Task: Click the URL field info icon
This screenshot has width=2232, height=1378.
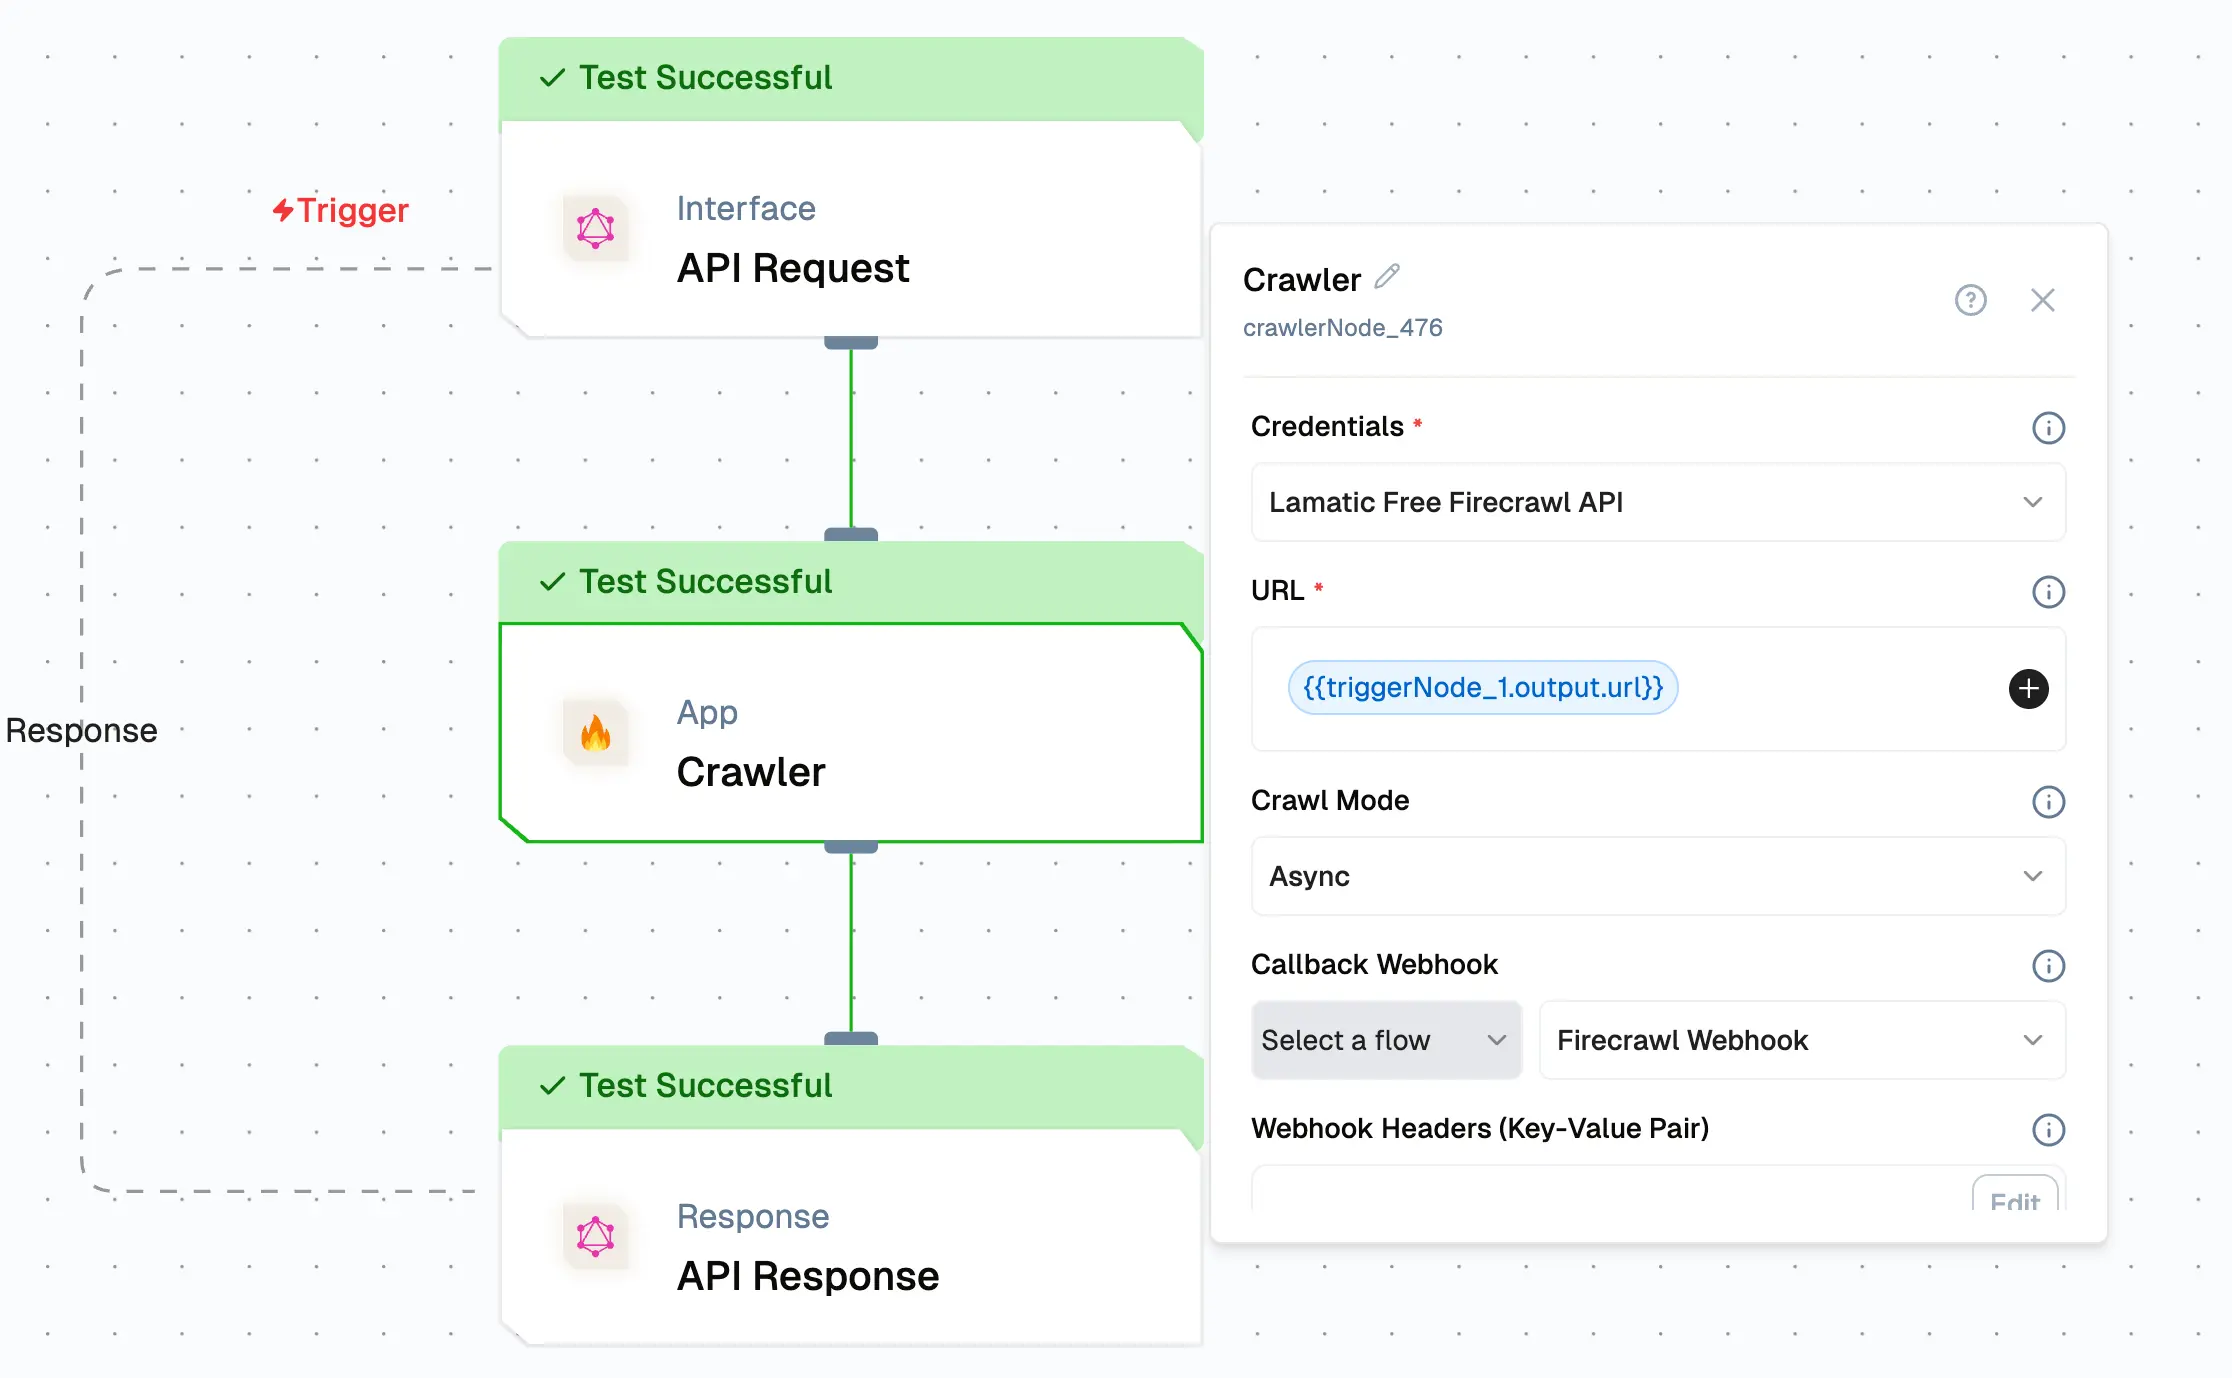Action: (2048, 592)
